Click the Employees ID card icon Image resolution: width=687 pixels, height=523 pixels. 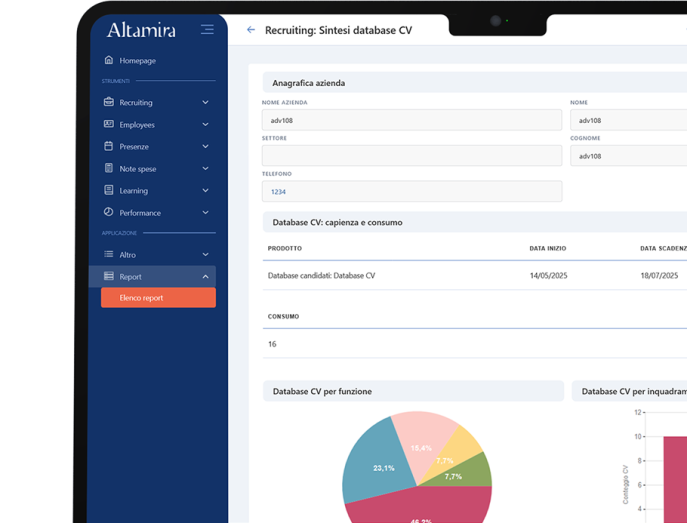point(109,124)
